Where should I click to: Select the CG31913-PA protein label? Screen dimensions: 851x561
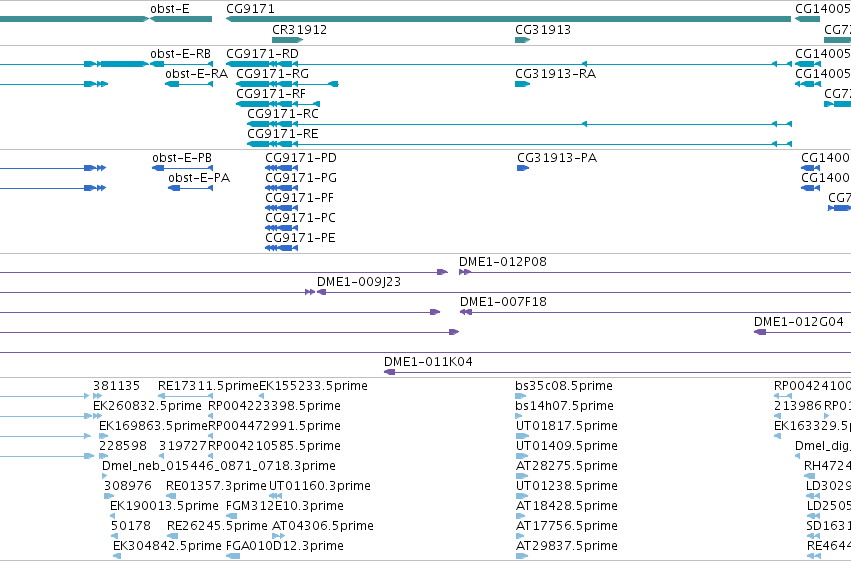pyautogui.click(x=557, y=158)
